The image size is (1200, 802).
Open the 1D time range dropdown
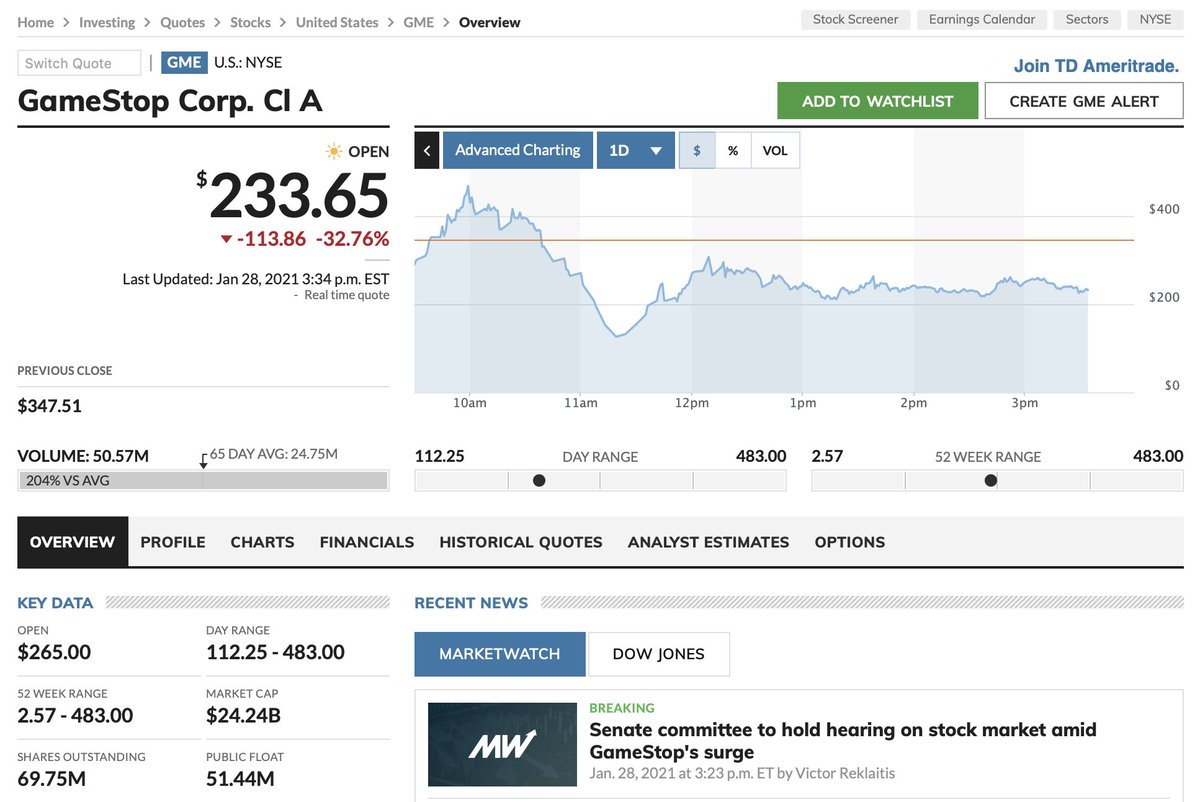[636, 150]
